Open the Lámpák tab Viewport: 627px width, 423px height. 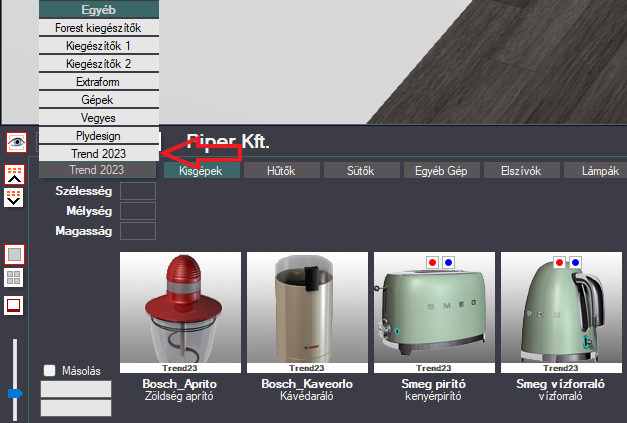coord(596,171)
